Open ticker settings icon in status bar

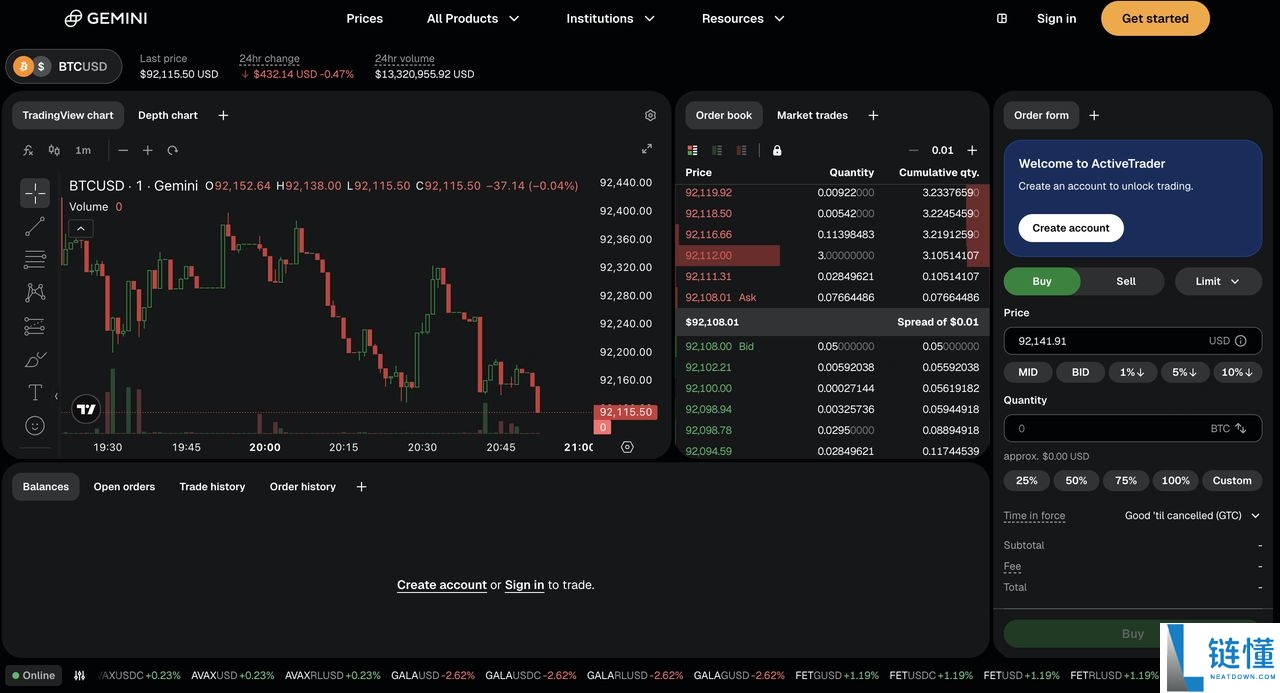pos(80,675)
